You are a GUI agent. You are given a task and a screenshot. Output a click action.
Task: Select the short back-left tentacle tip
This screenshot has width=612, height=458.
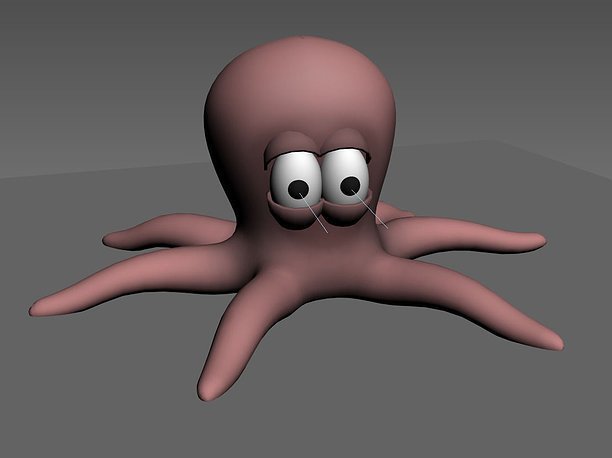point(112,239)
